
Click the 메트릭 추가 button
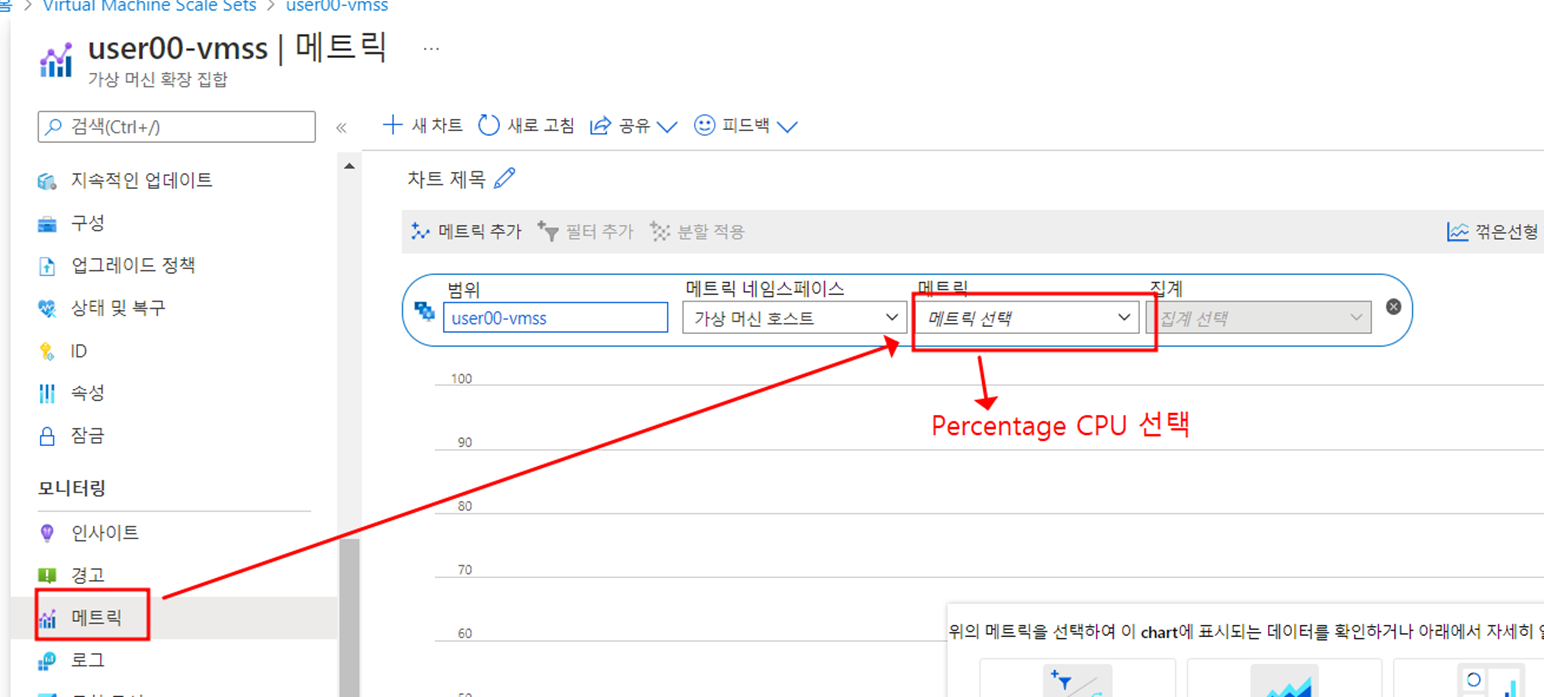pyautogui.click(x=467, y=231)
